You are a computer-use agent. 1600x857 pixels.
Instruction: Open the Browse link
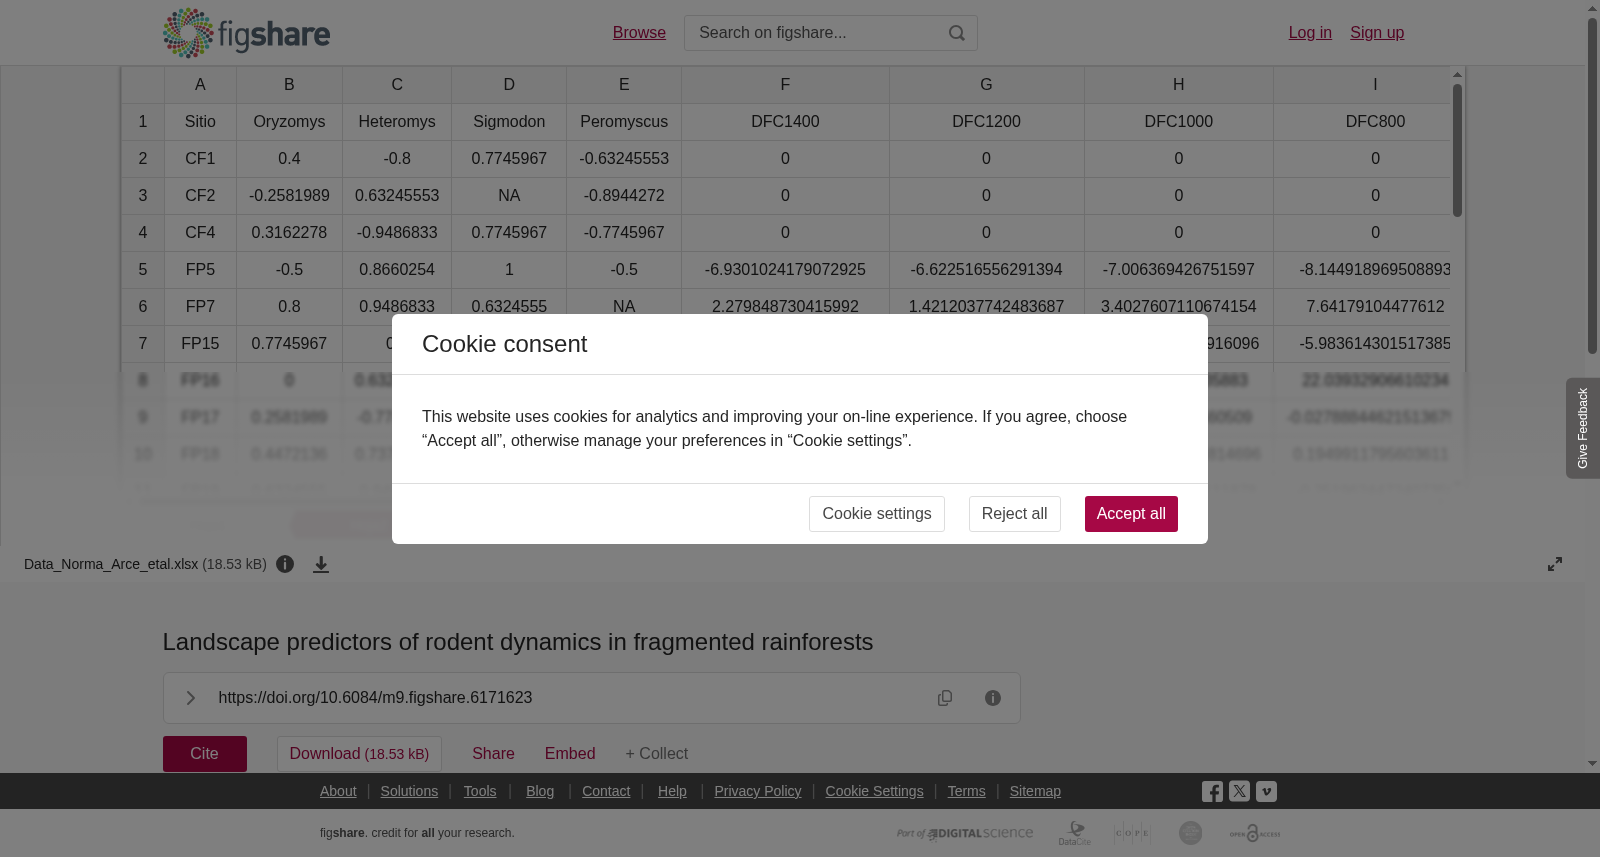coord(639,33)
